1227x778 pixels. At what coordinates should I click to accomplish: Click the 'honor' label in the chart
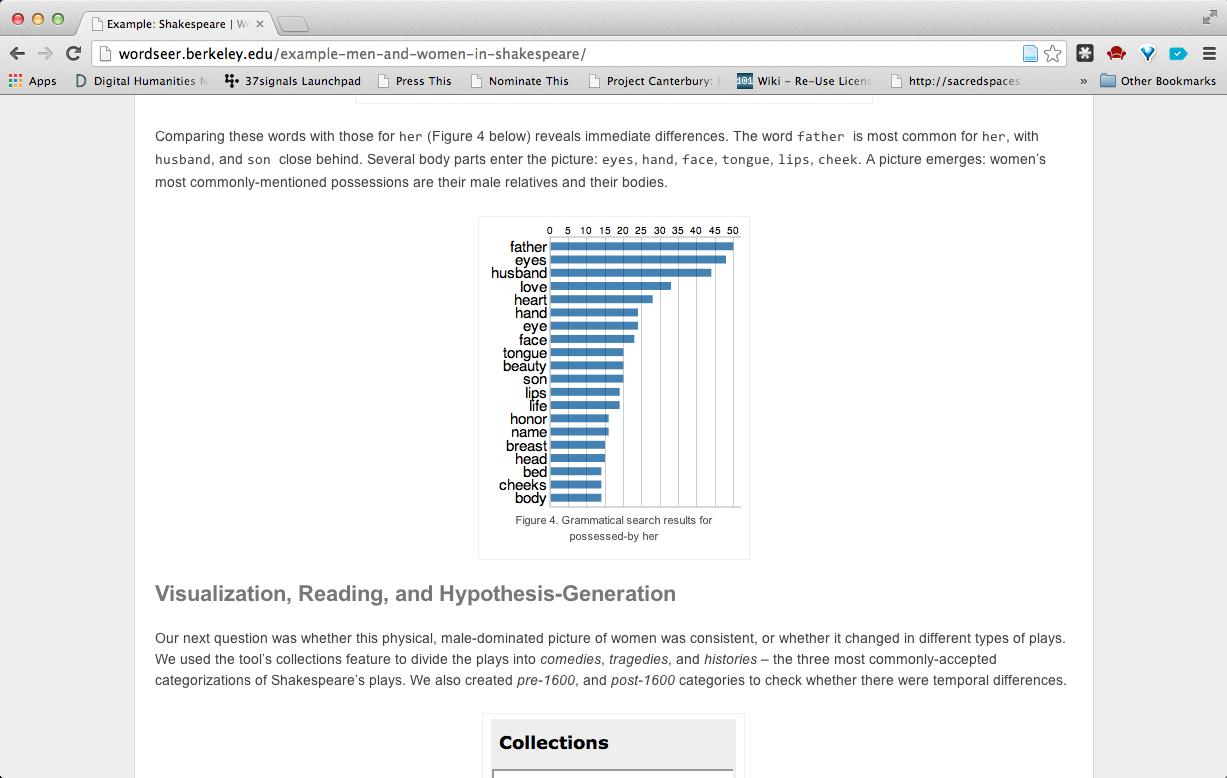(x=529, y=419)
